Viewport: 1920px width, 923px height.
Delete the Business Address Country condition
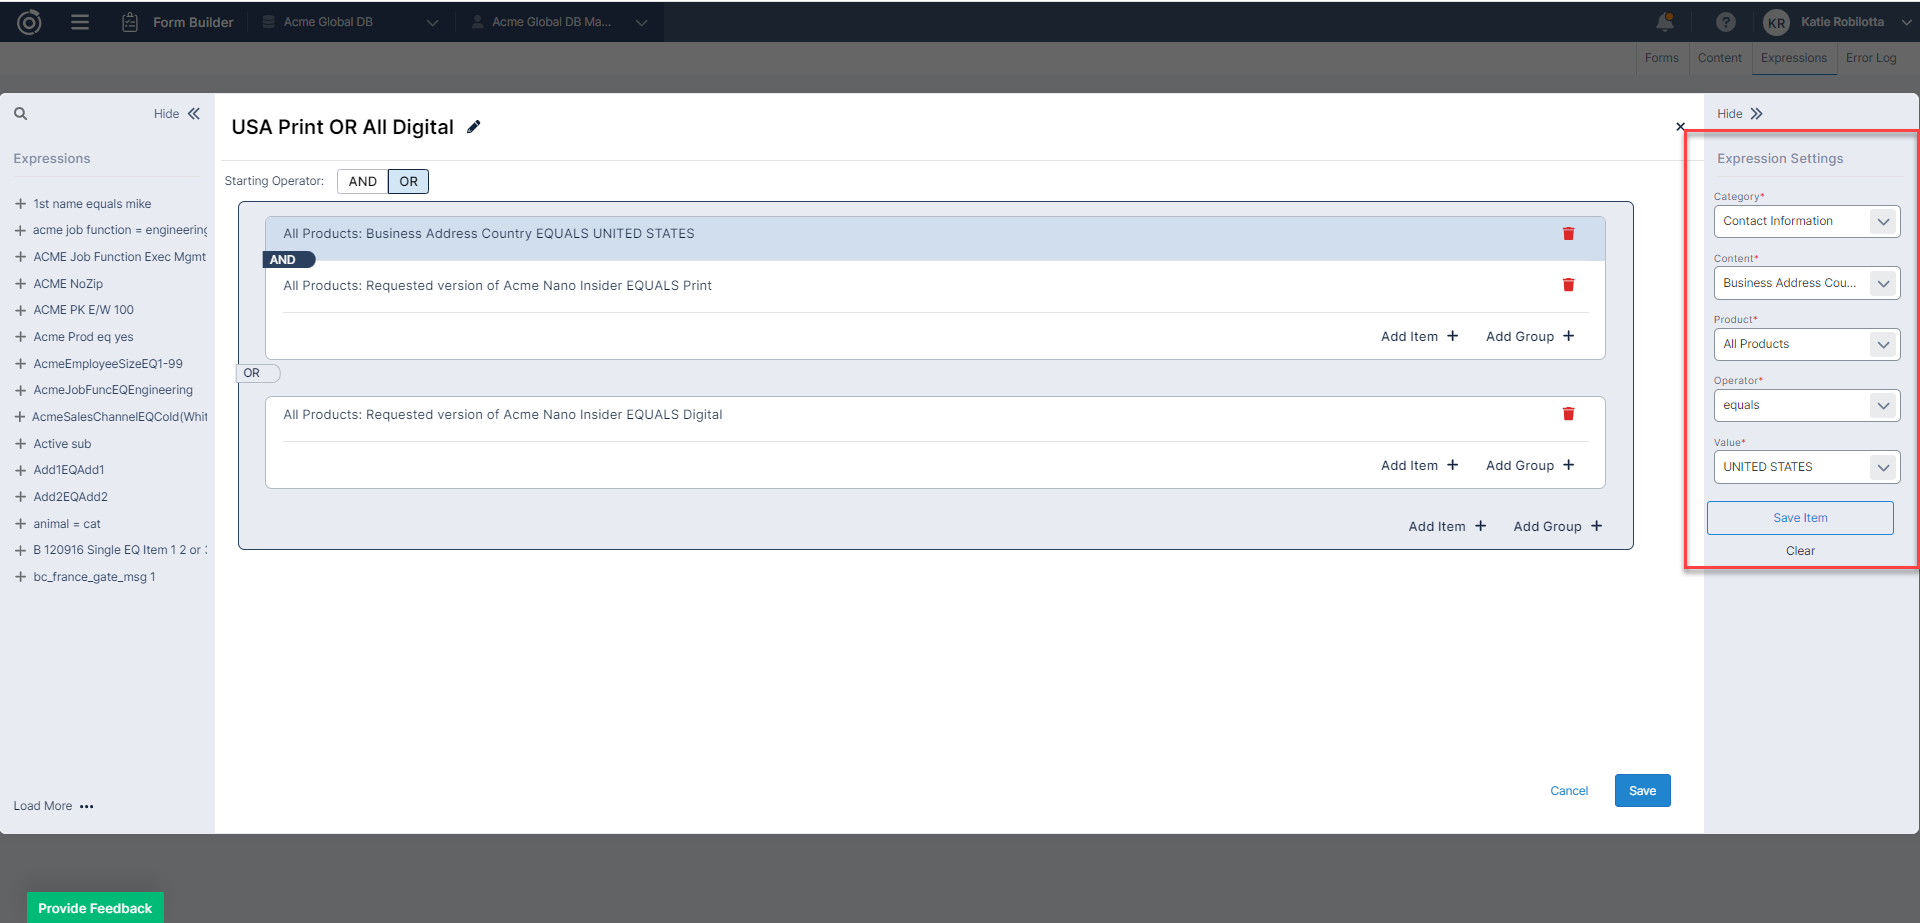1568,234
